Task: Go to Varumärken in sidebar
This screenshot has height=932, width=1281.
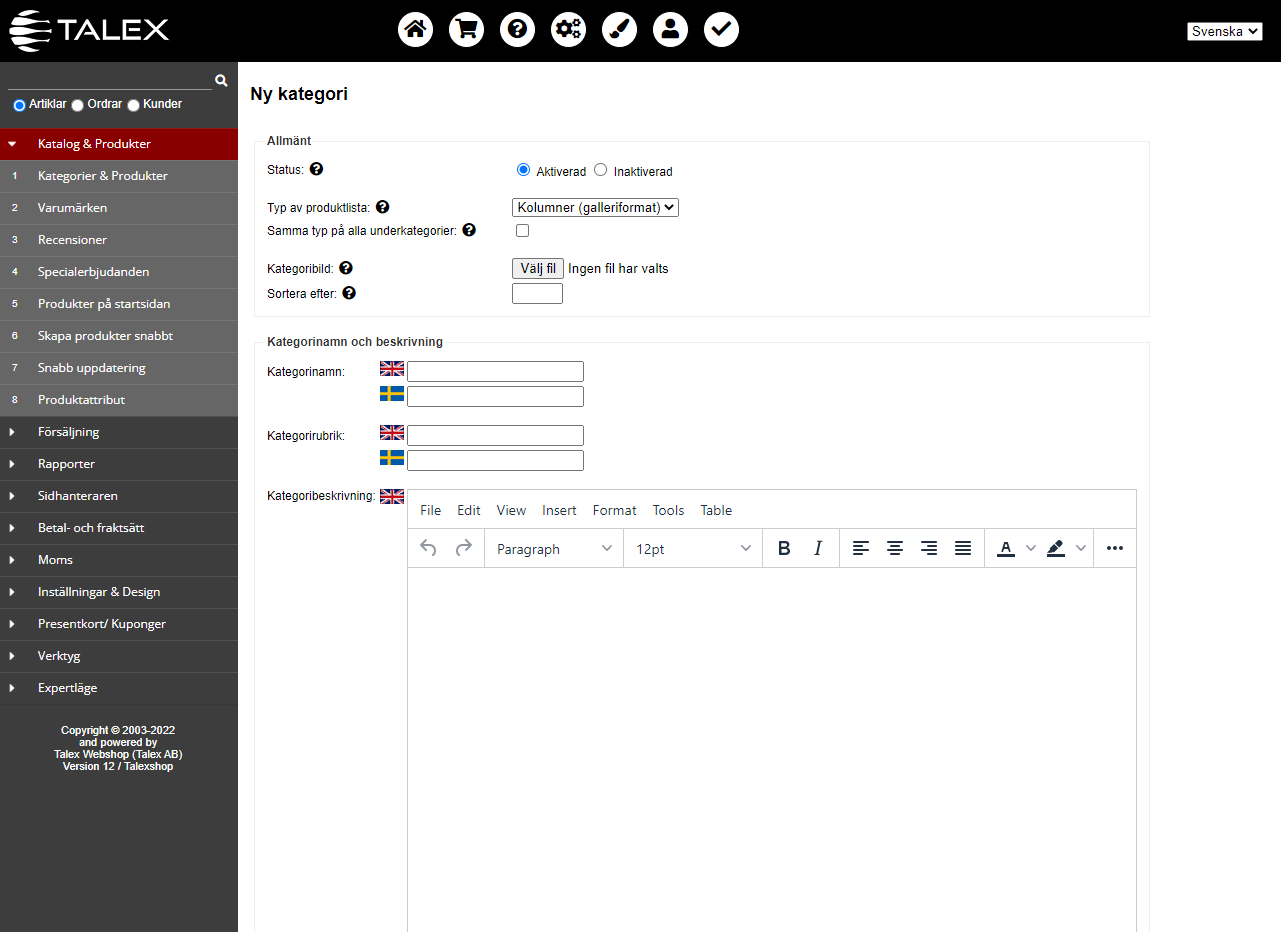Action: click(x=119, y=208)
